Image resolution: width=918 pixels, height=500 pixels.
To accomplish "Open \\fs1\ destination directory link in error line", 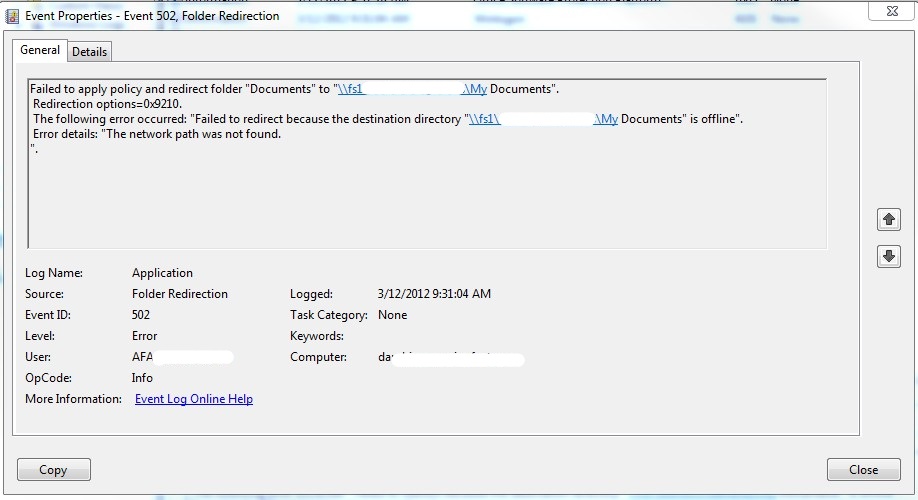I will point(543,119).
